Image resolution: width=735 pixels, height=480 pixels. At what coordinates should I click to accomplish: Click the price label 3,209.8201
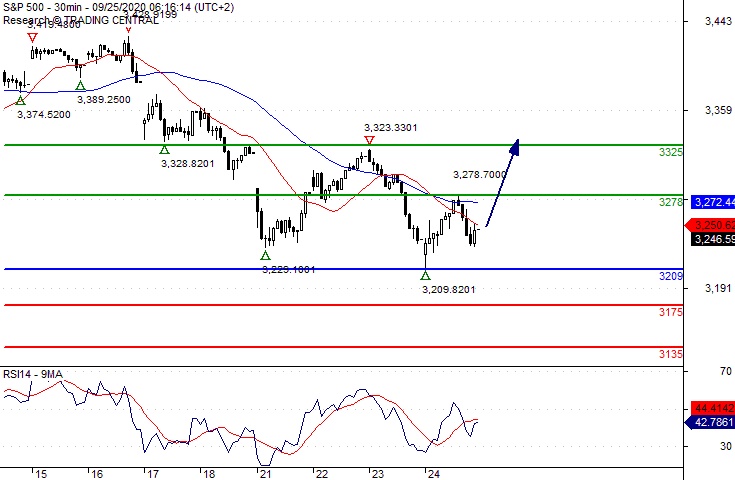(x=449, y=290)
